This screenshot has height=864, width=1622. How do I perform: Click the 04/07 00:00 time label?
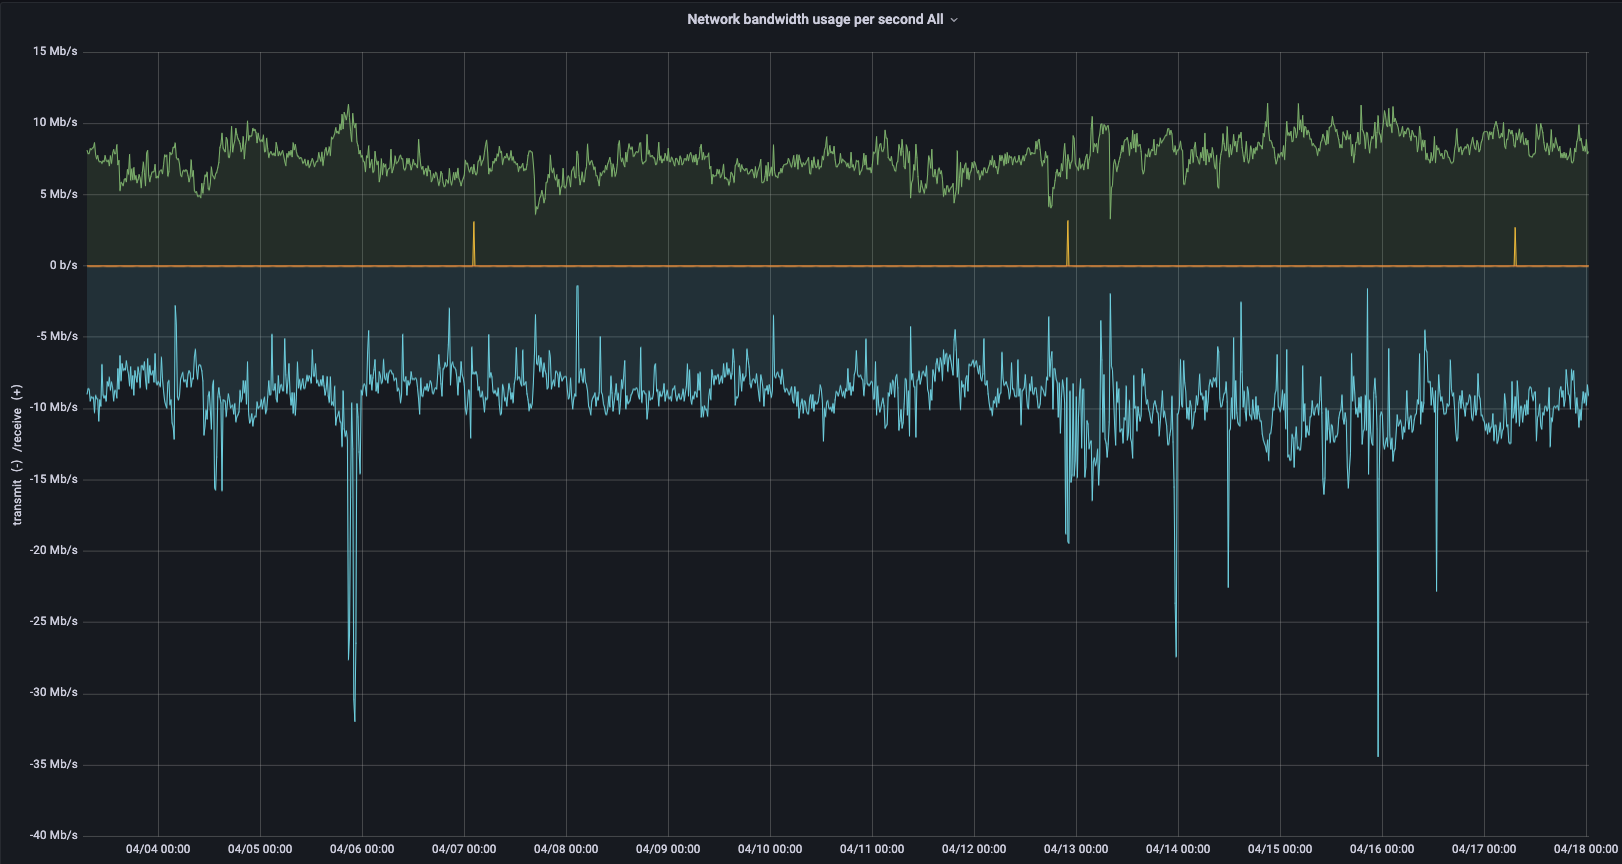(464, 849)
